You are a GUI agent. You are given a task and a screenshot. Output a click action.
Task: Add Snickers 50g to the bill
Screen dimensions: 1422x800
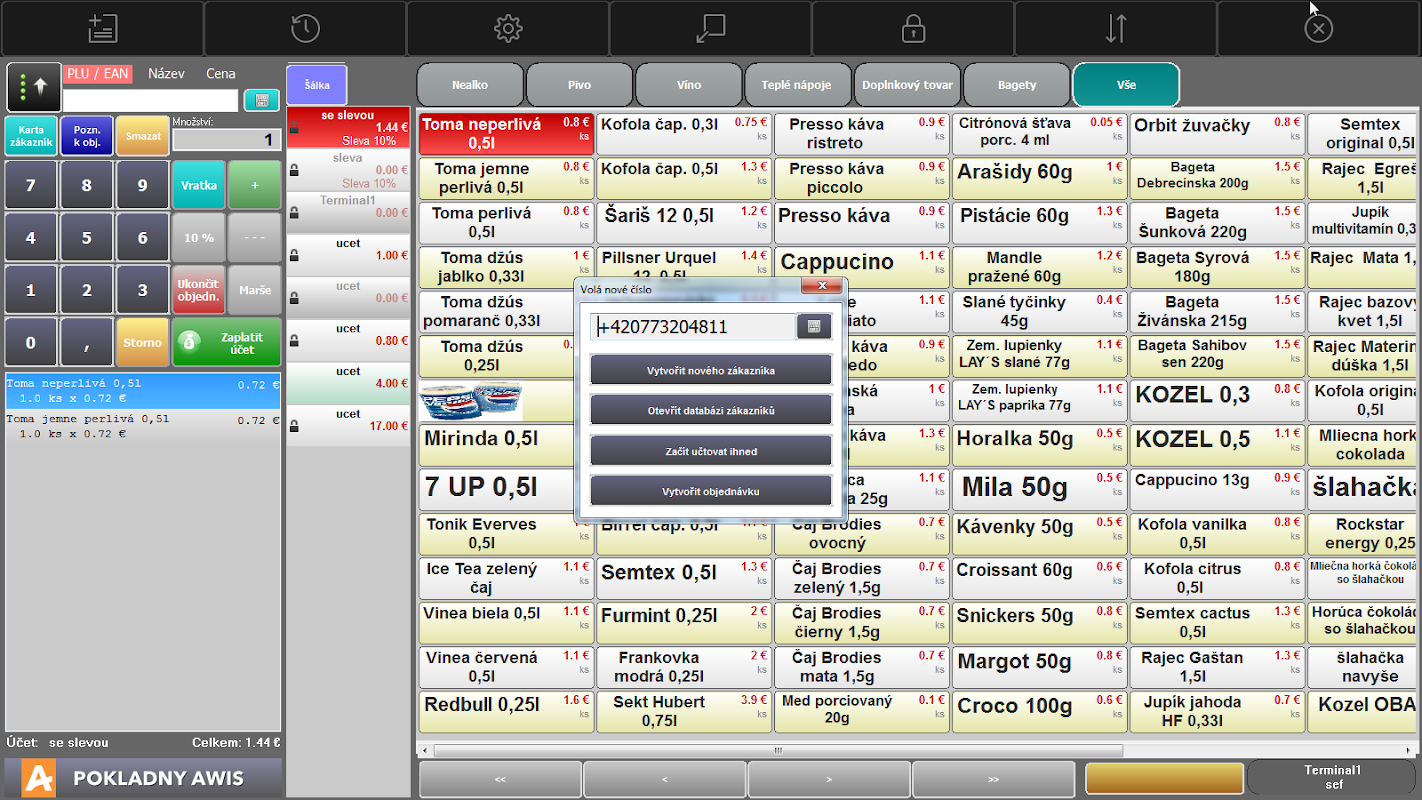coord(1039,622)
